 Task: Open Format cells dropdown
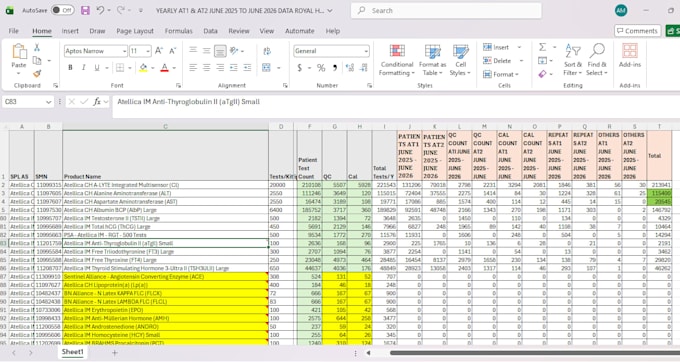[x=501, y=74]
